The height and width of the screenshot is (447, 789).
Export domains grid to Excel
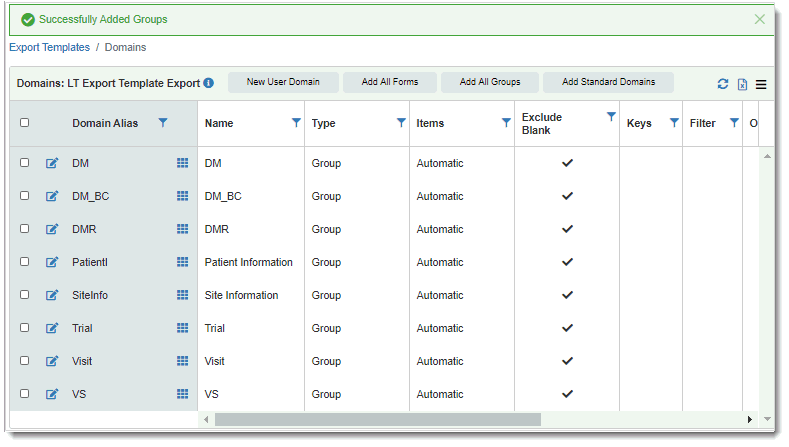click(x=742, y=84)
